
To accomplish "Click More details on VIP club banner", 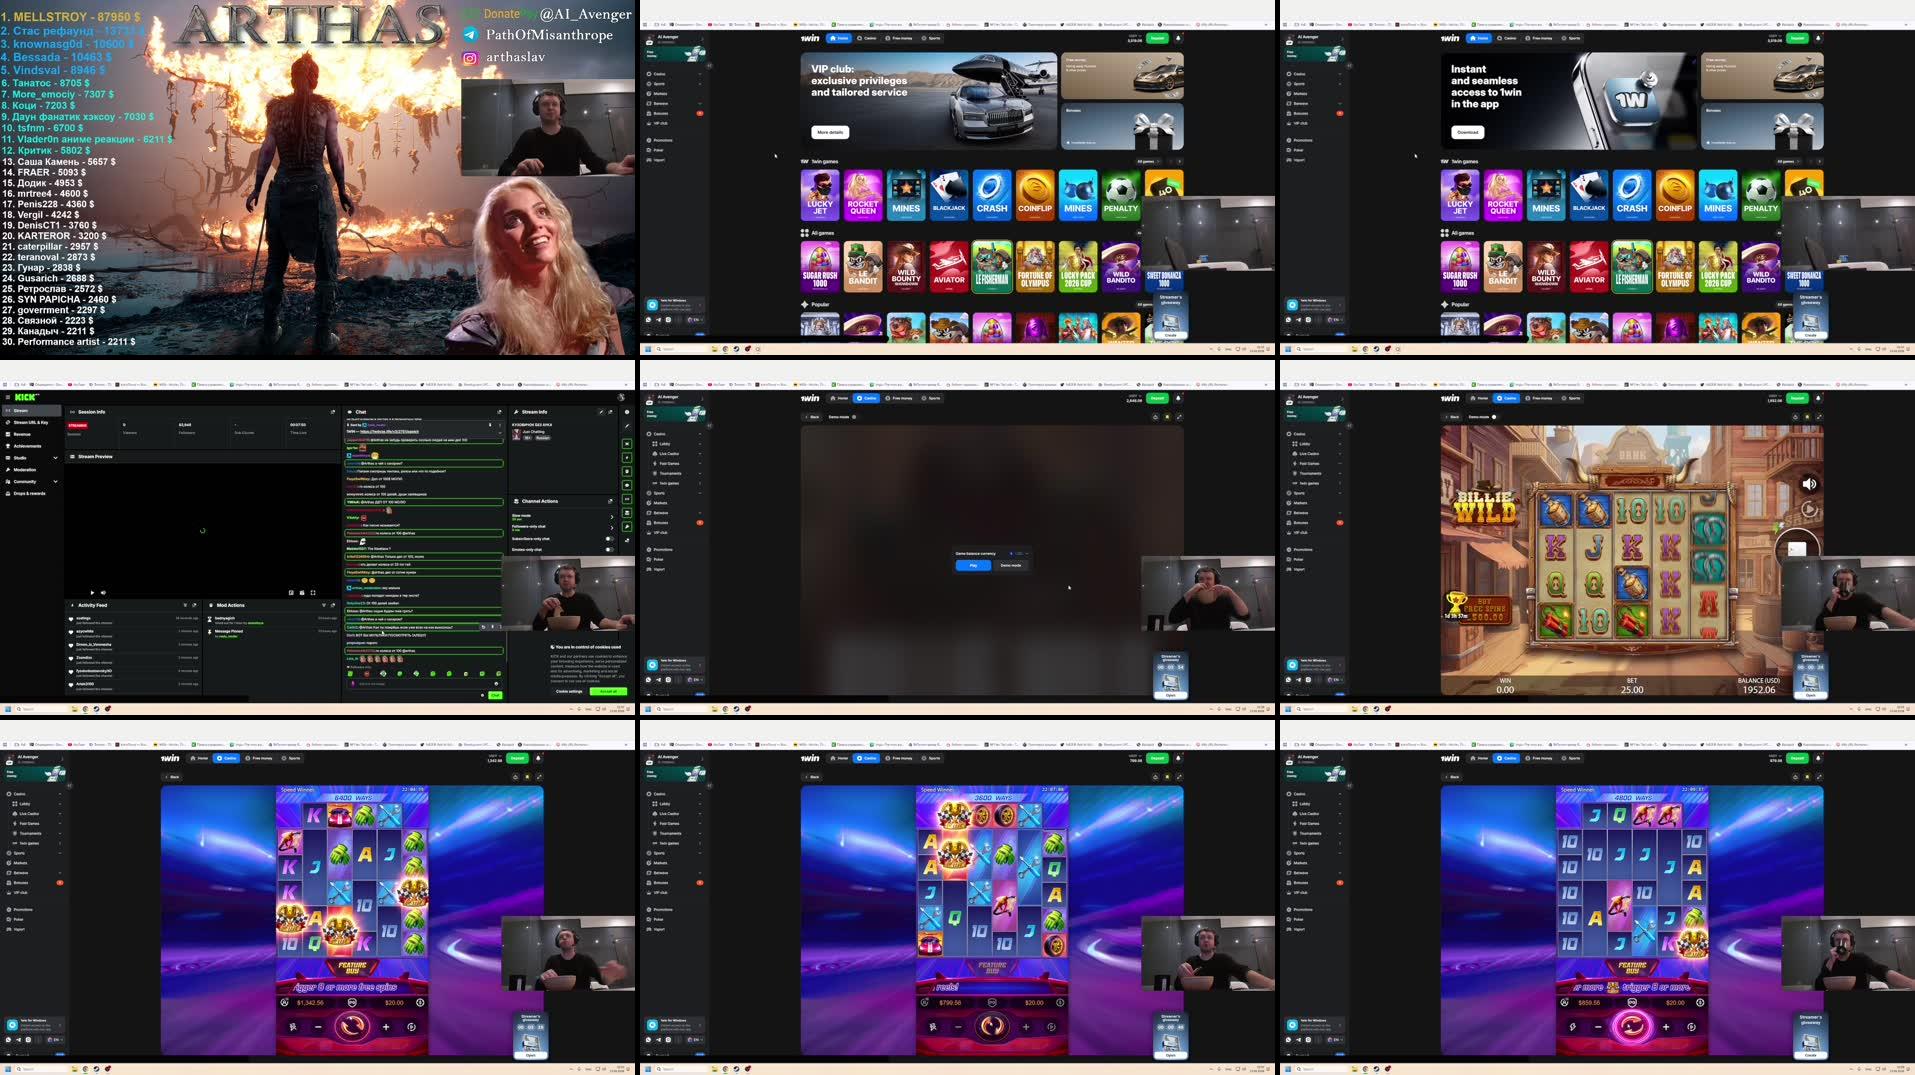I will [830, 132].
